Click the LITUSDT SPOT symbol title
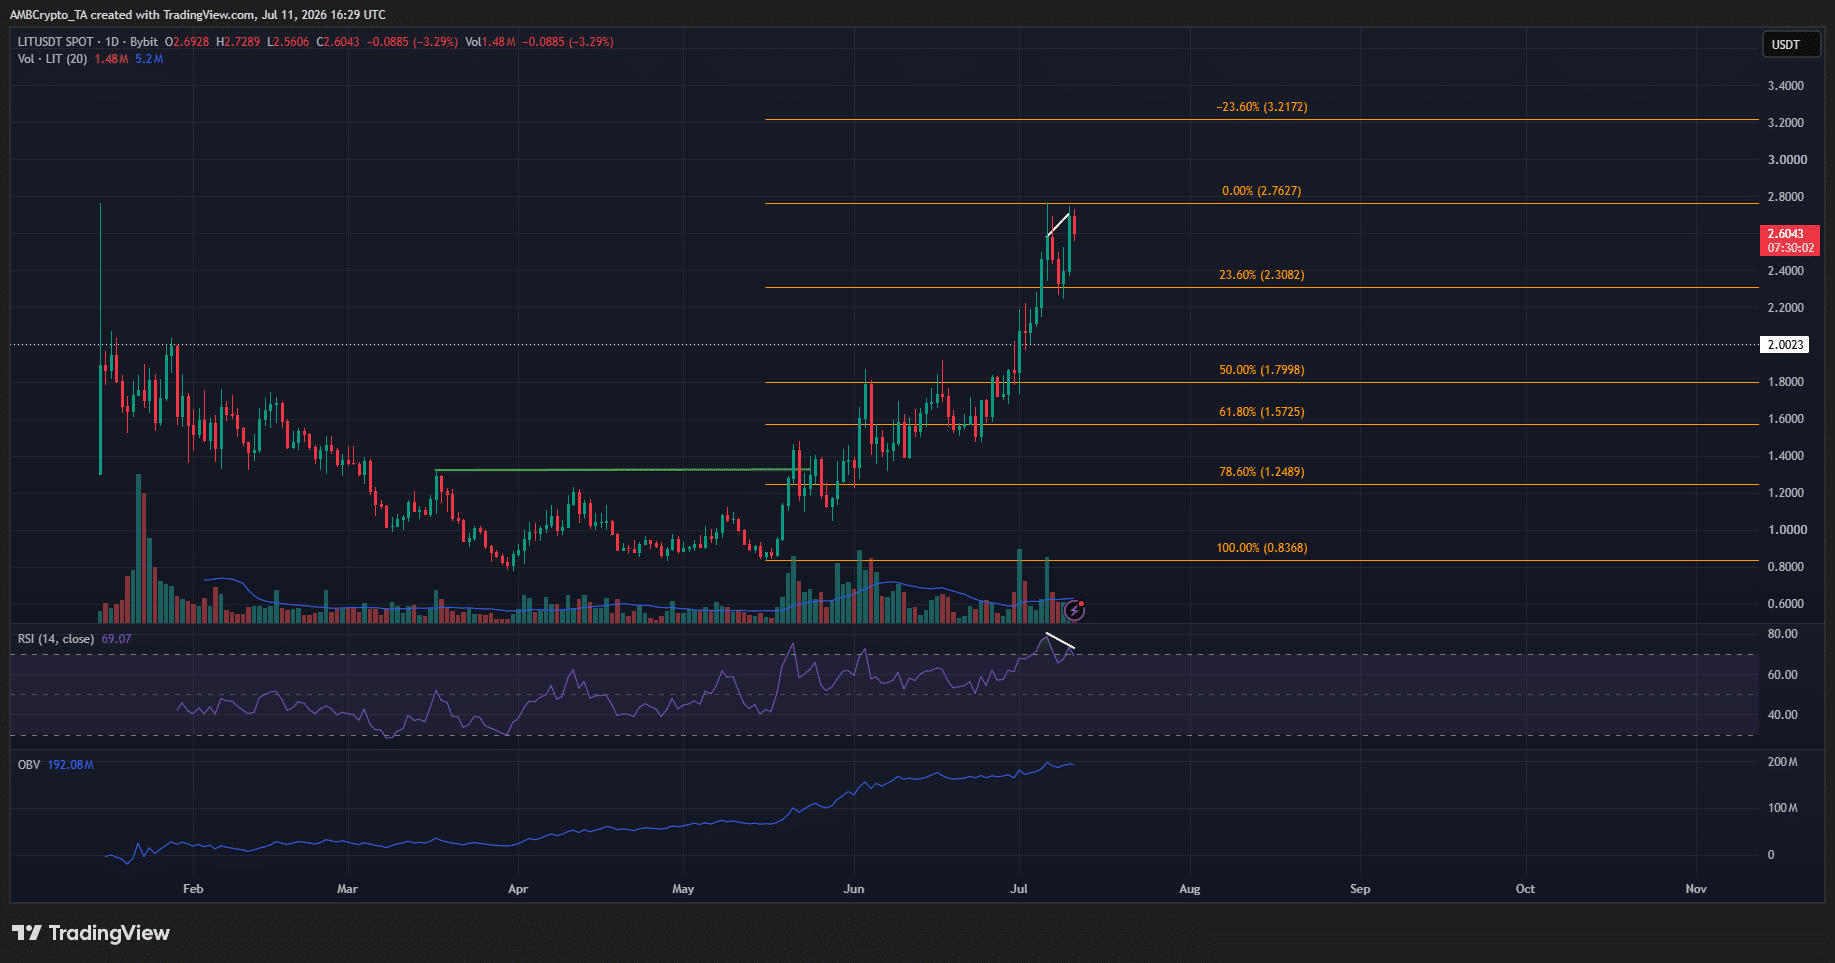The width and height of the screenshot is (1835, 963). pyautogui.click(x=56, y=42)
